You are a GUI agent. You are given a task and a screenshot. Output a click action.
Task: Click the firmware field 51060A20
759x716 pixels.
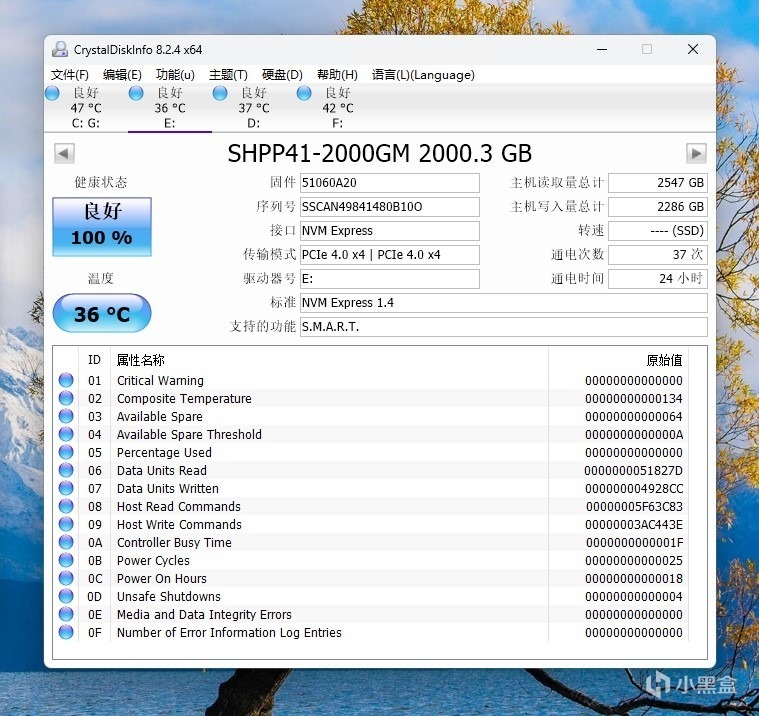click(390, 183)
